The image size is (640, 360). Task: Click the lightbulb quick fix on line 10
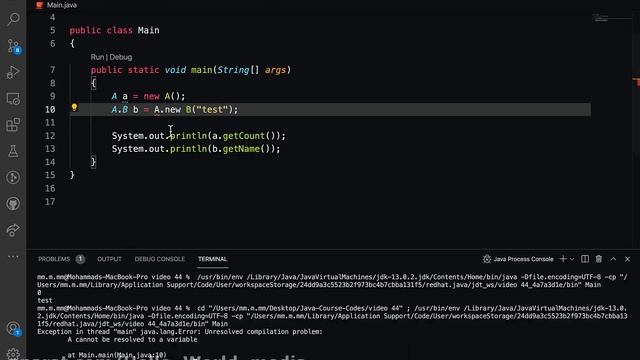[x=74, y=107]
